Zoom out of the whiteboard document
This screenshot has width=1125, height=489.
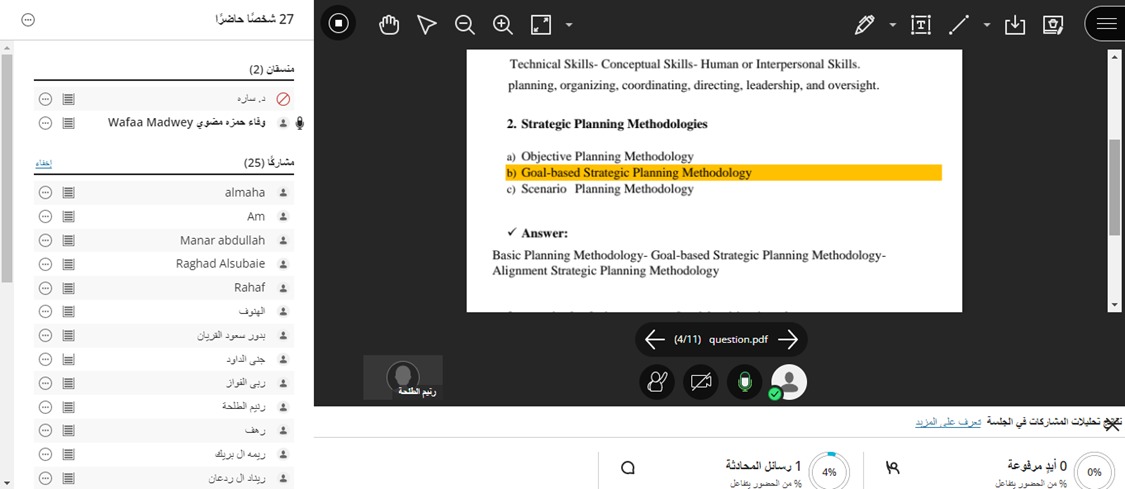point(465,24)
